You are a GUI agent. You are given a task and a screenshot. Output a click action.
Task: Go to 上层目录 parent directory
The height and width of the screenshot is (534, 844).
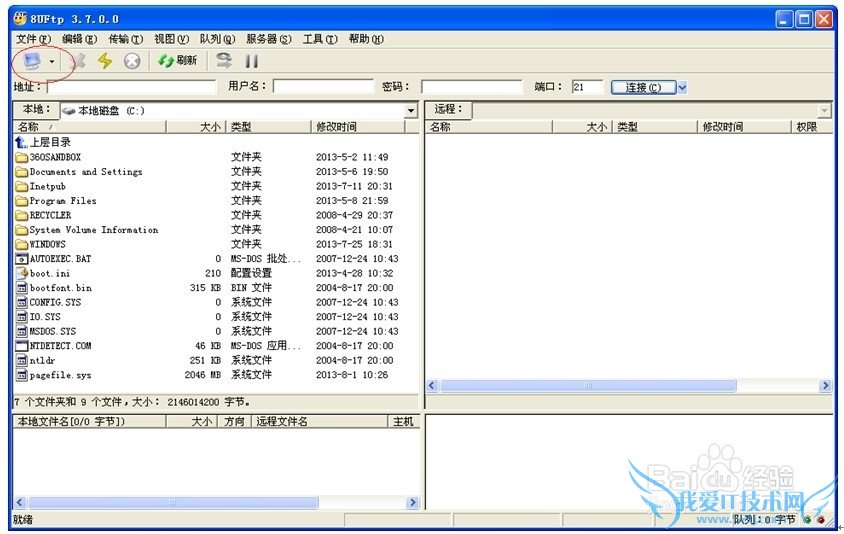click(x=43, y=142)
